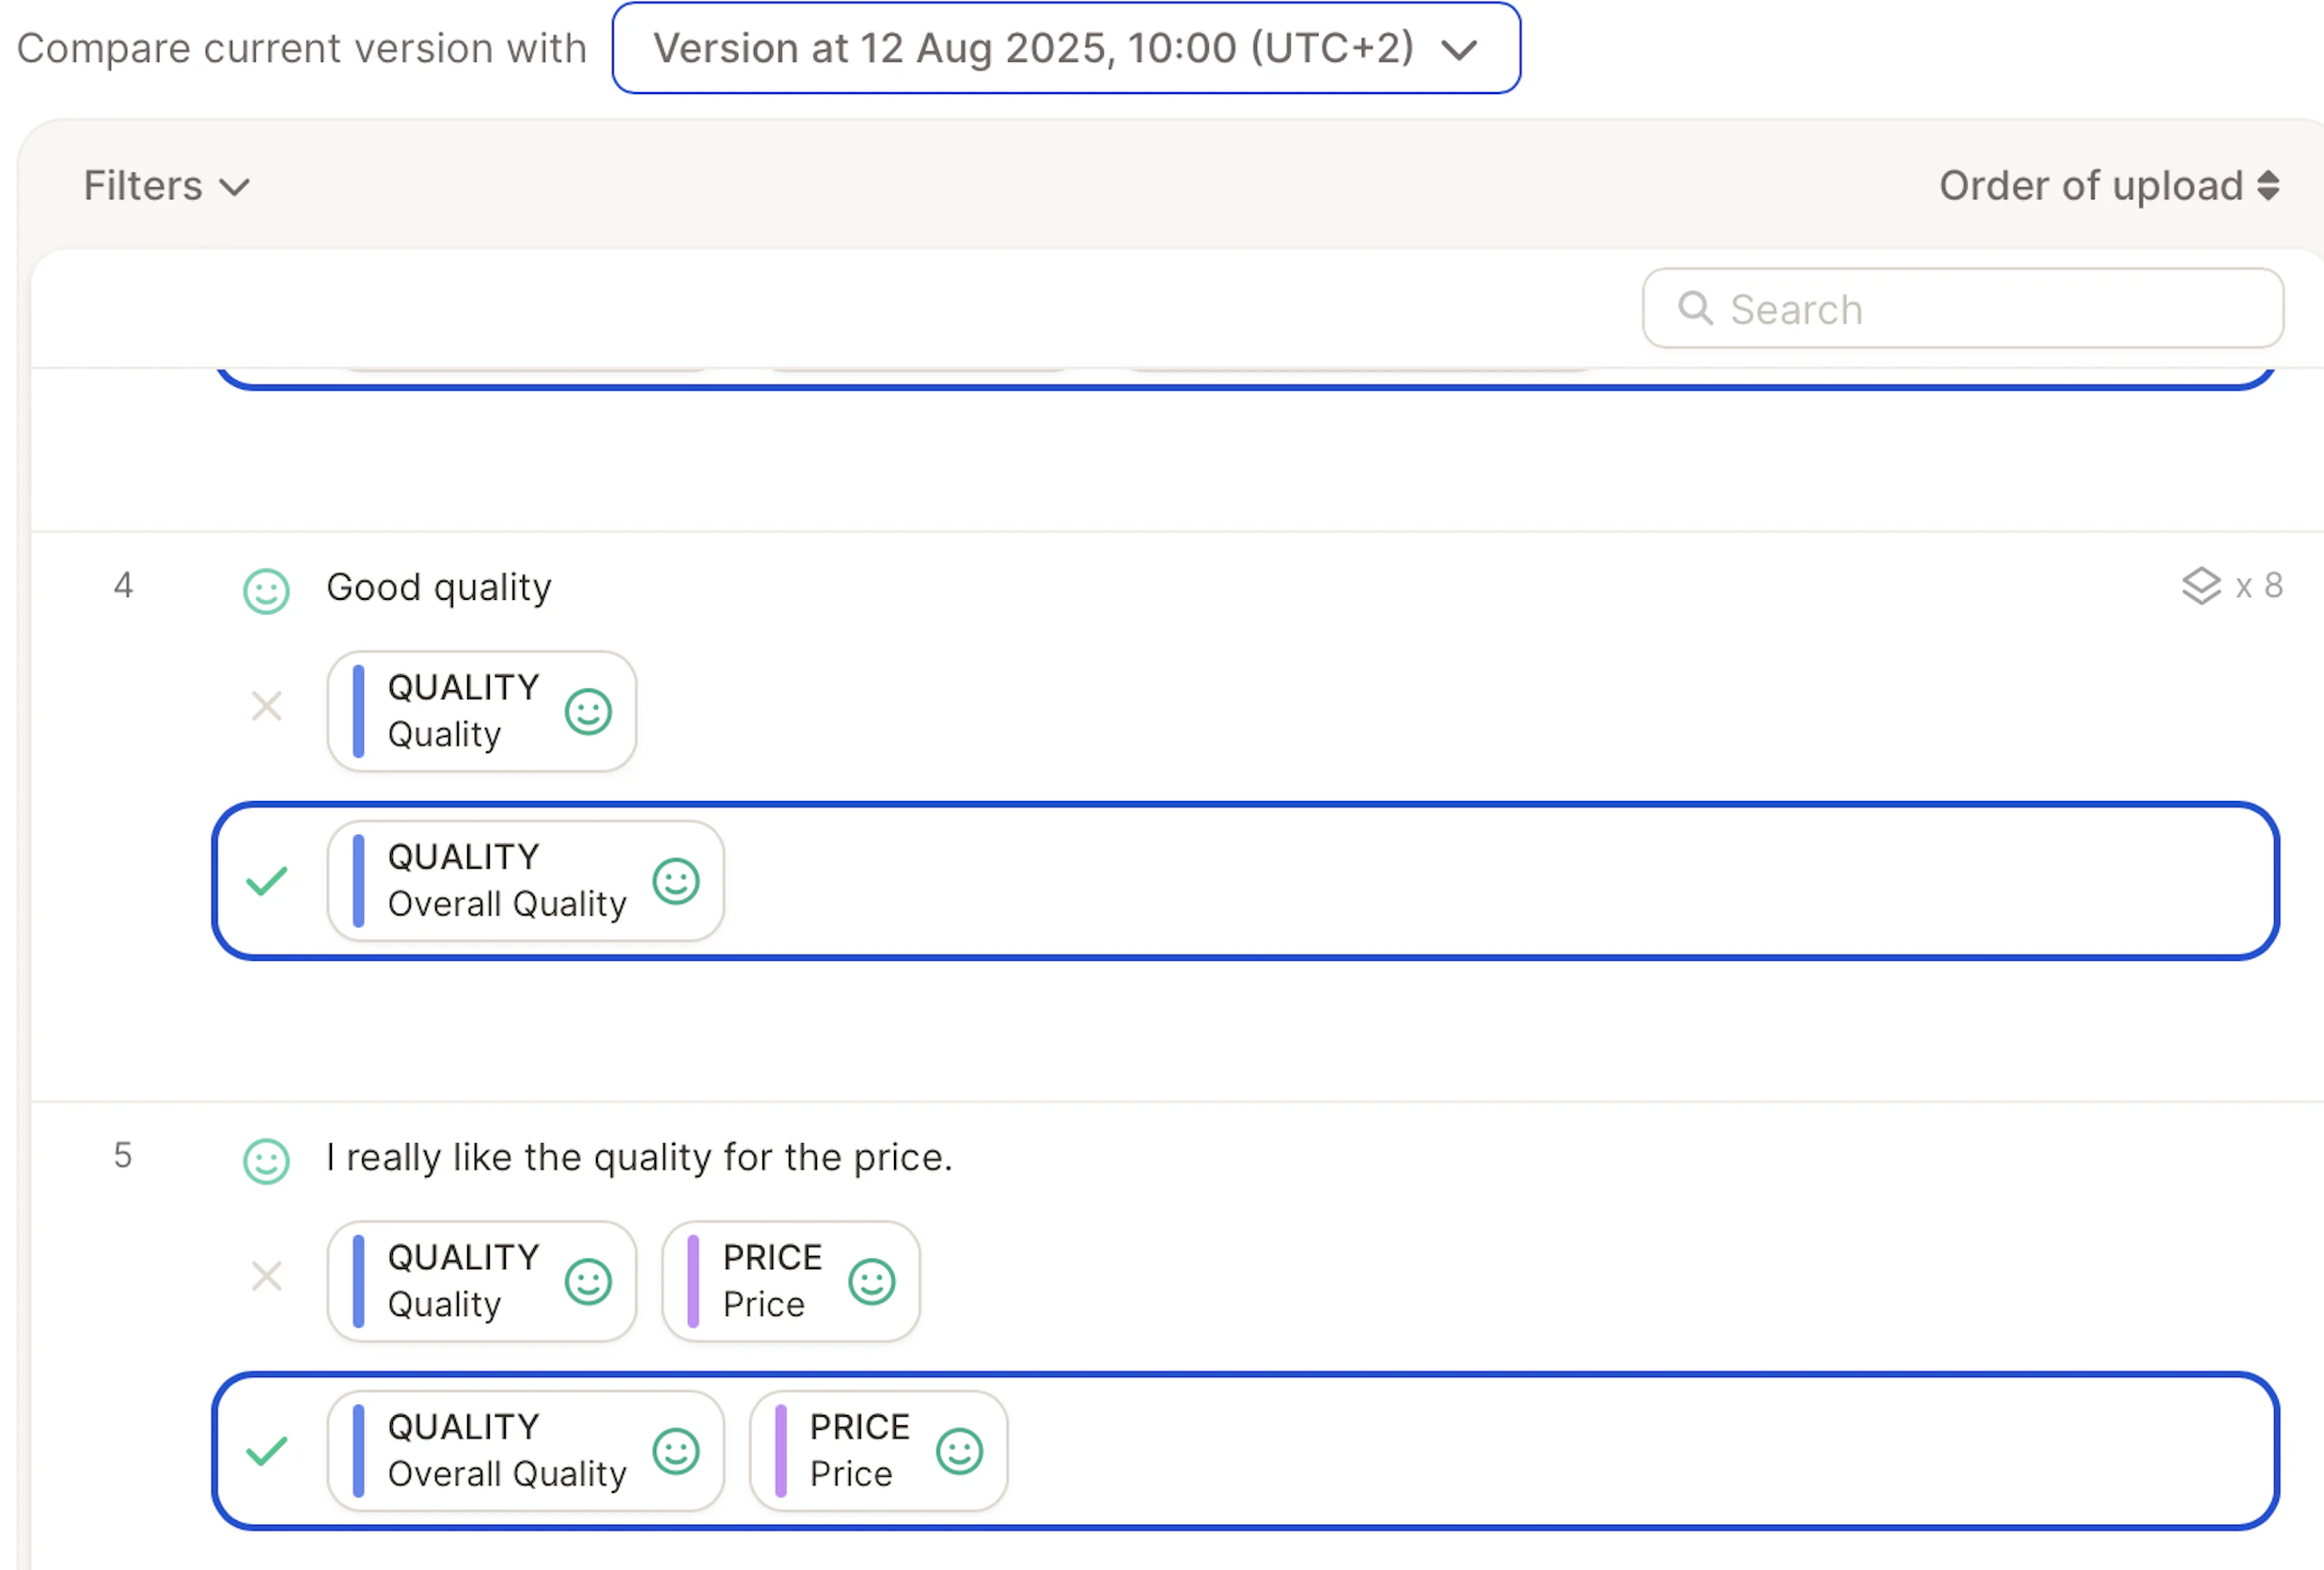Viewport: 2324px width, 1570px height.
Task: Click smiley in row 4 Quality tag
Action: point(588,712)
